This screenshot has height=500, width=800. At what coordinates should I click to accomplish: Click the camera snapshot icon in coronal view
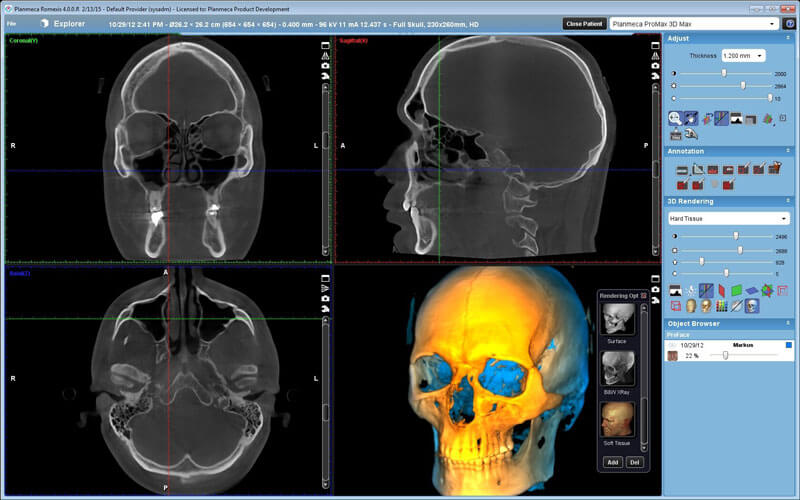click(x=326, y=66)
